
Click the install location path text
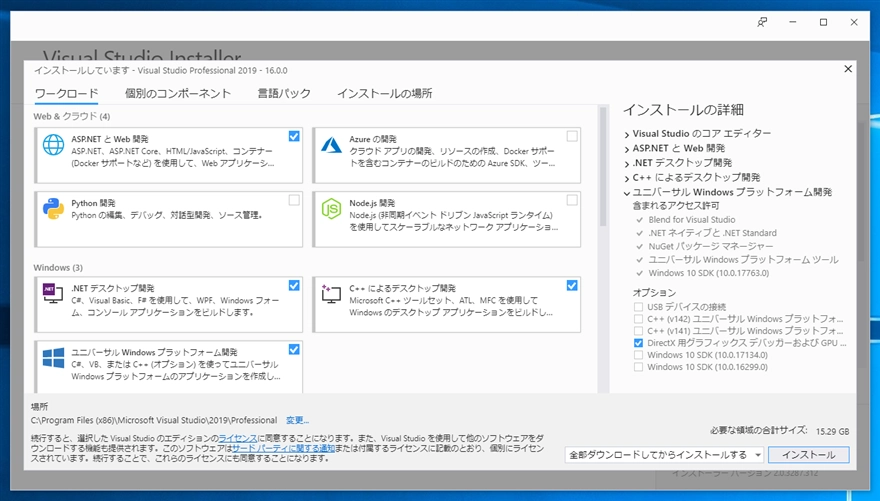[154, 420]
